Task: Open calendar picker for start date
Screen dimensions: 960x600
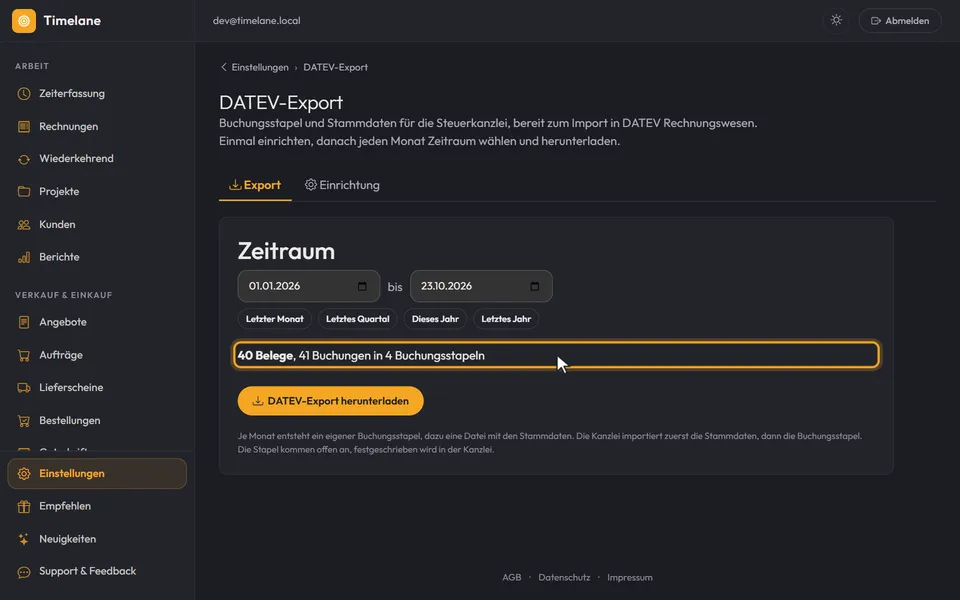Action: pyautogui.click(x=362, y=286)
